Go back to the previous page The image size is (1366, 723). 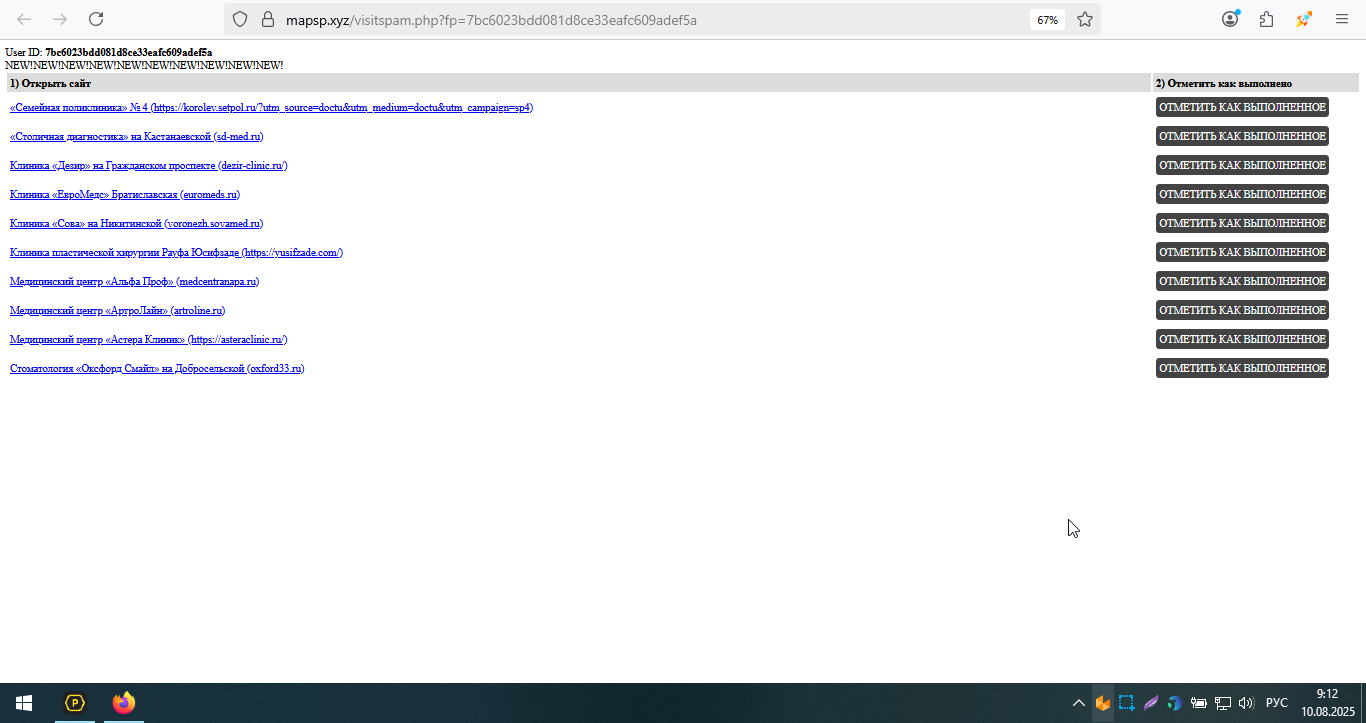[x=24, y=19]
